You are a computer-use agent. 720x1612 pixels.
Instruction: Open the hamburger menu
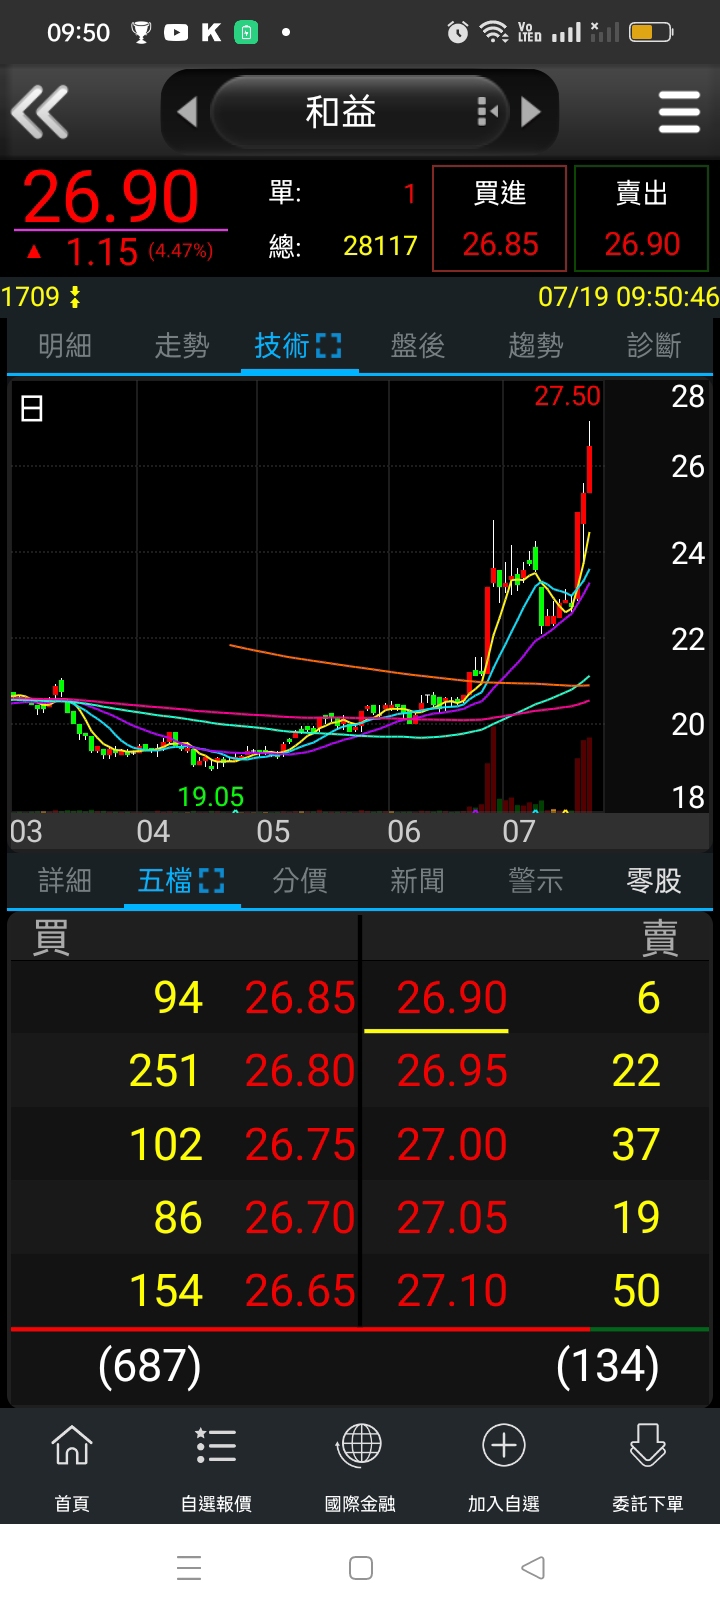click(x=679, y=112)
